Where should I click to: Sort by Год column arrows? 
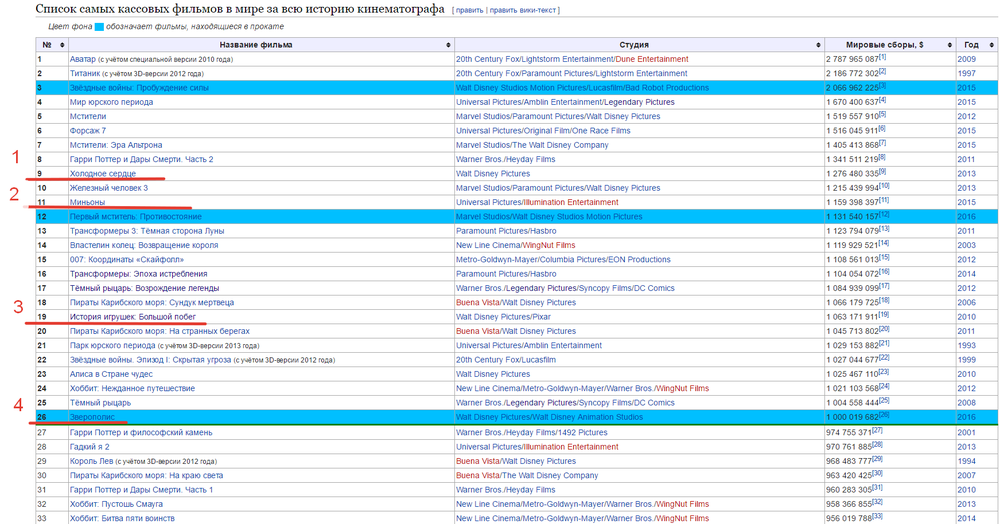pyautogui.click(x=992, y=45)
